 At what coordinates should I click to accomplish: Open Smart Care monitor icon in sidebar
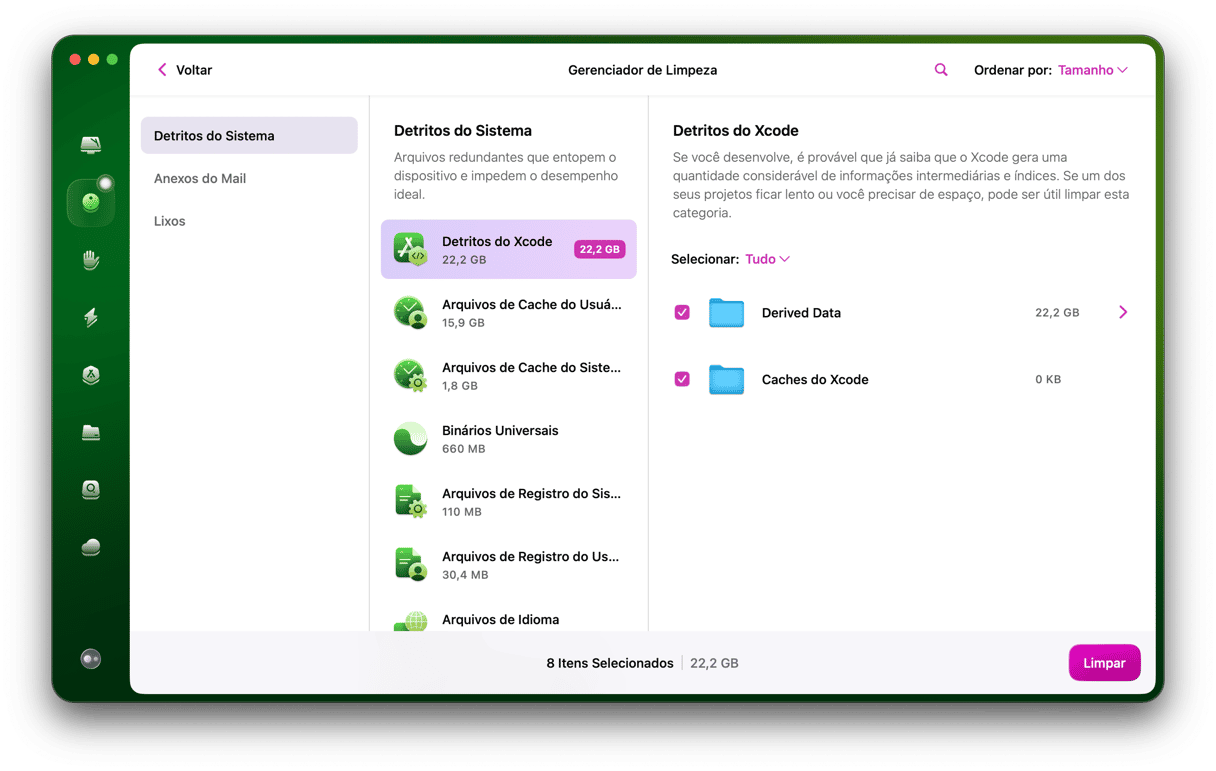tap(91, 146)
